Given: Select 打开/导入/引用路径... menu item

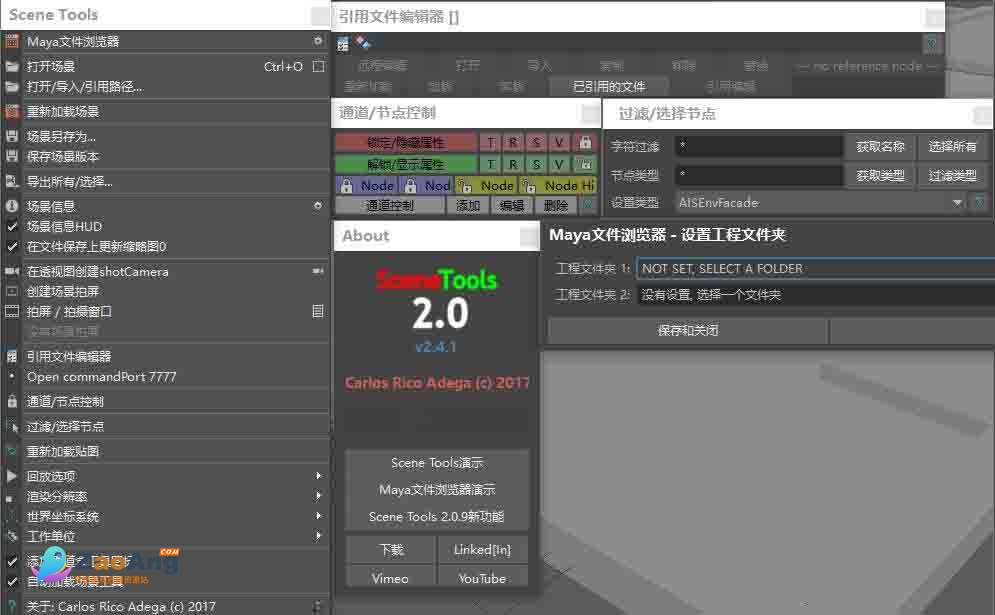Looking at the screenshot, I should click(85, 87).
